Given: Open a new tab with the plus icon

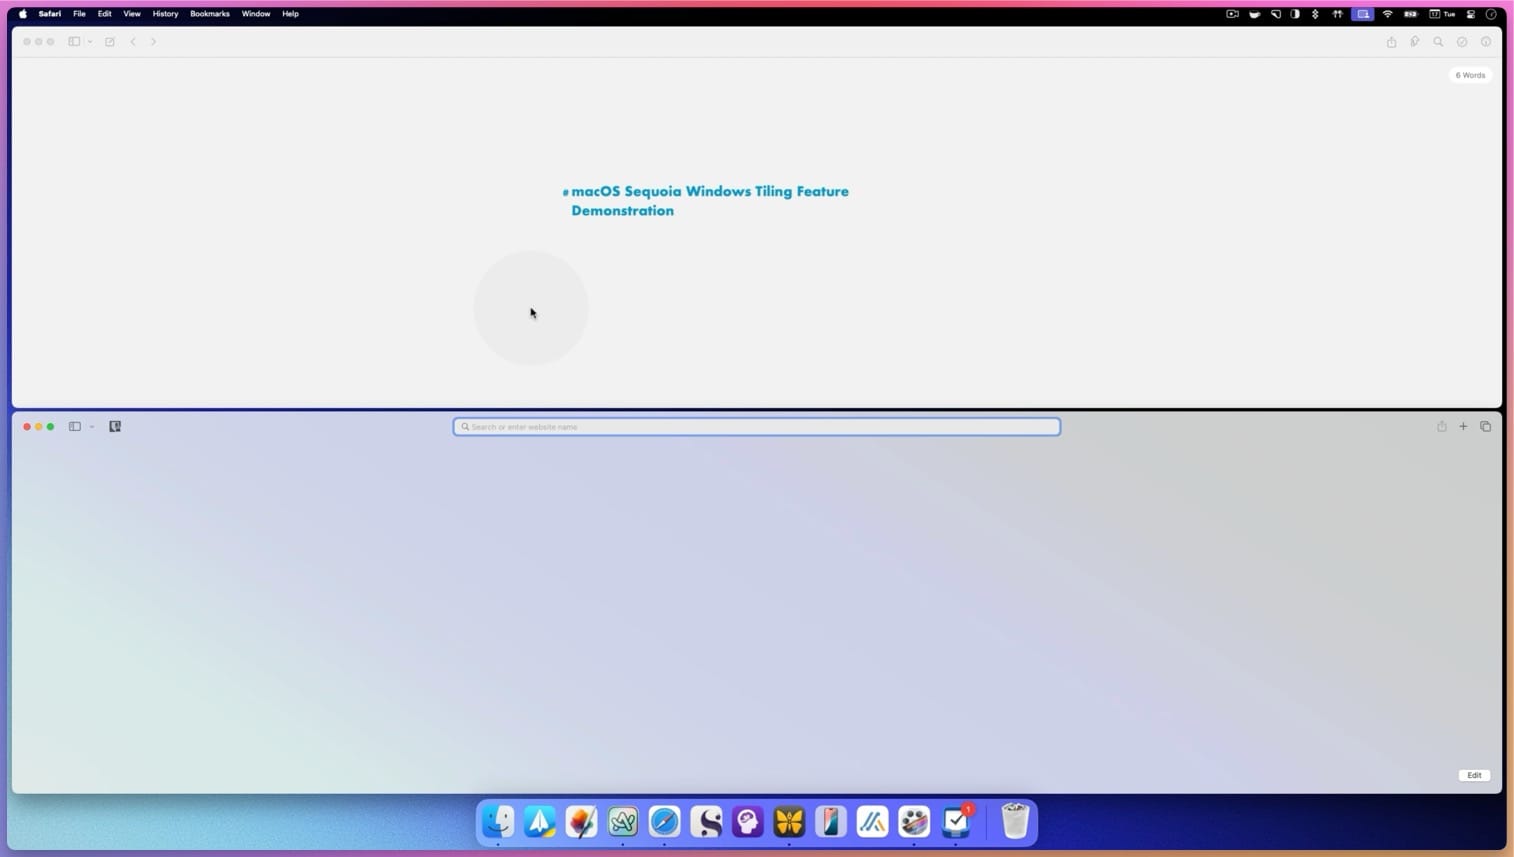Looking at the screenshot, I should 1462,426.
